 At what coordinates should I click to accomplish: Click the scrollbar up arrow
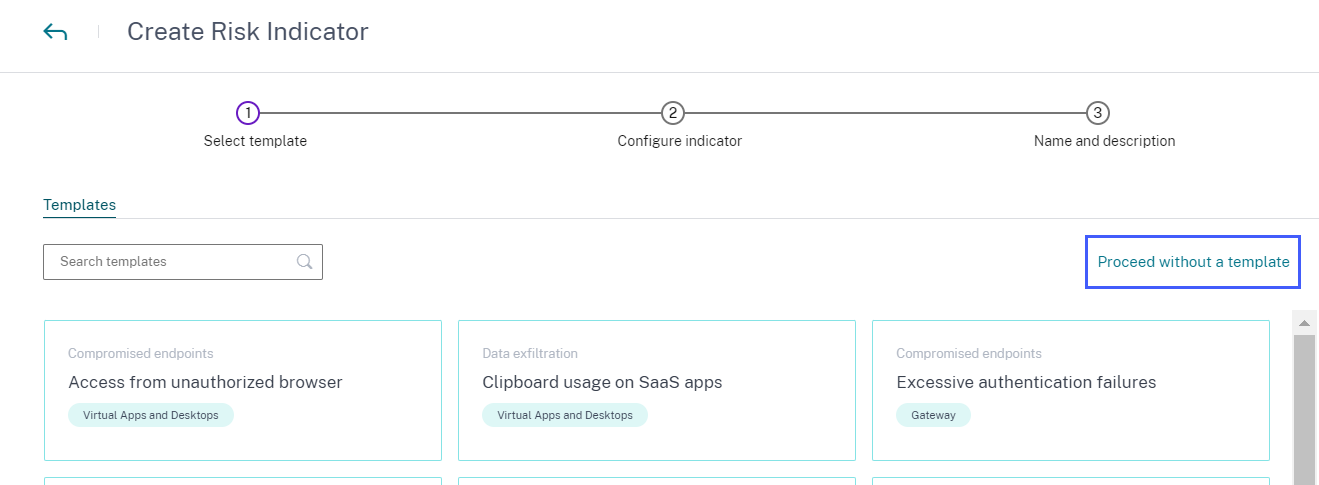pyautogui.click(x=1304, y=322)
